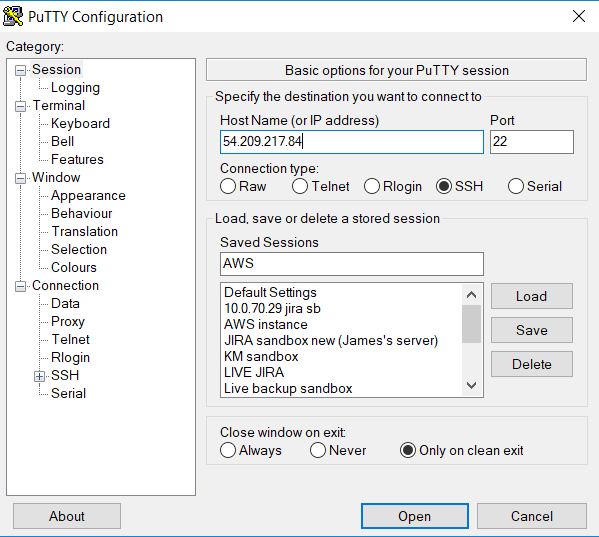
Task: Open the Colours settings category
Action: (x=74, y=267)
